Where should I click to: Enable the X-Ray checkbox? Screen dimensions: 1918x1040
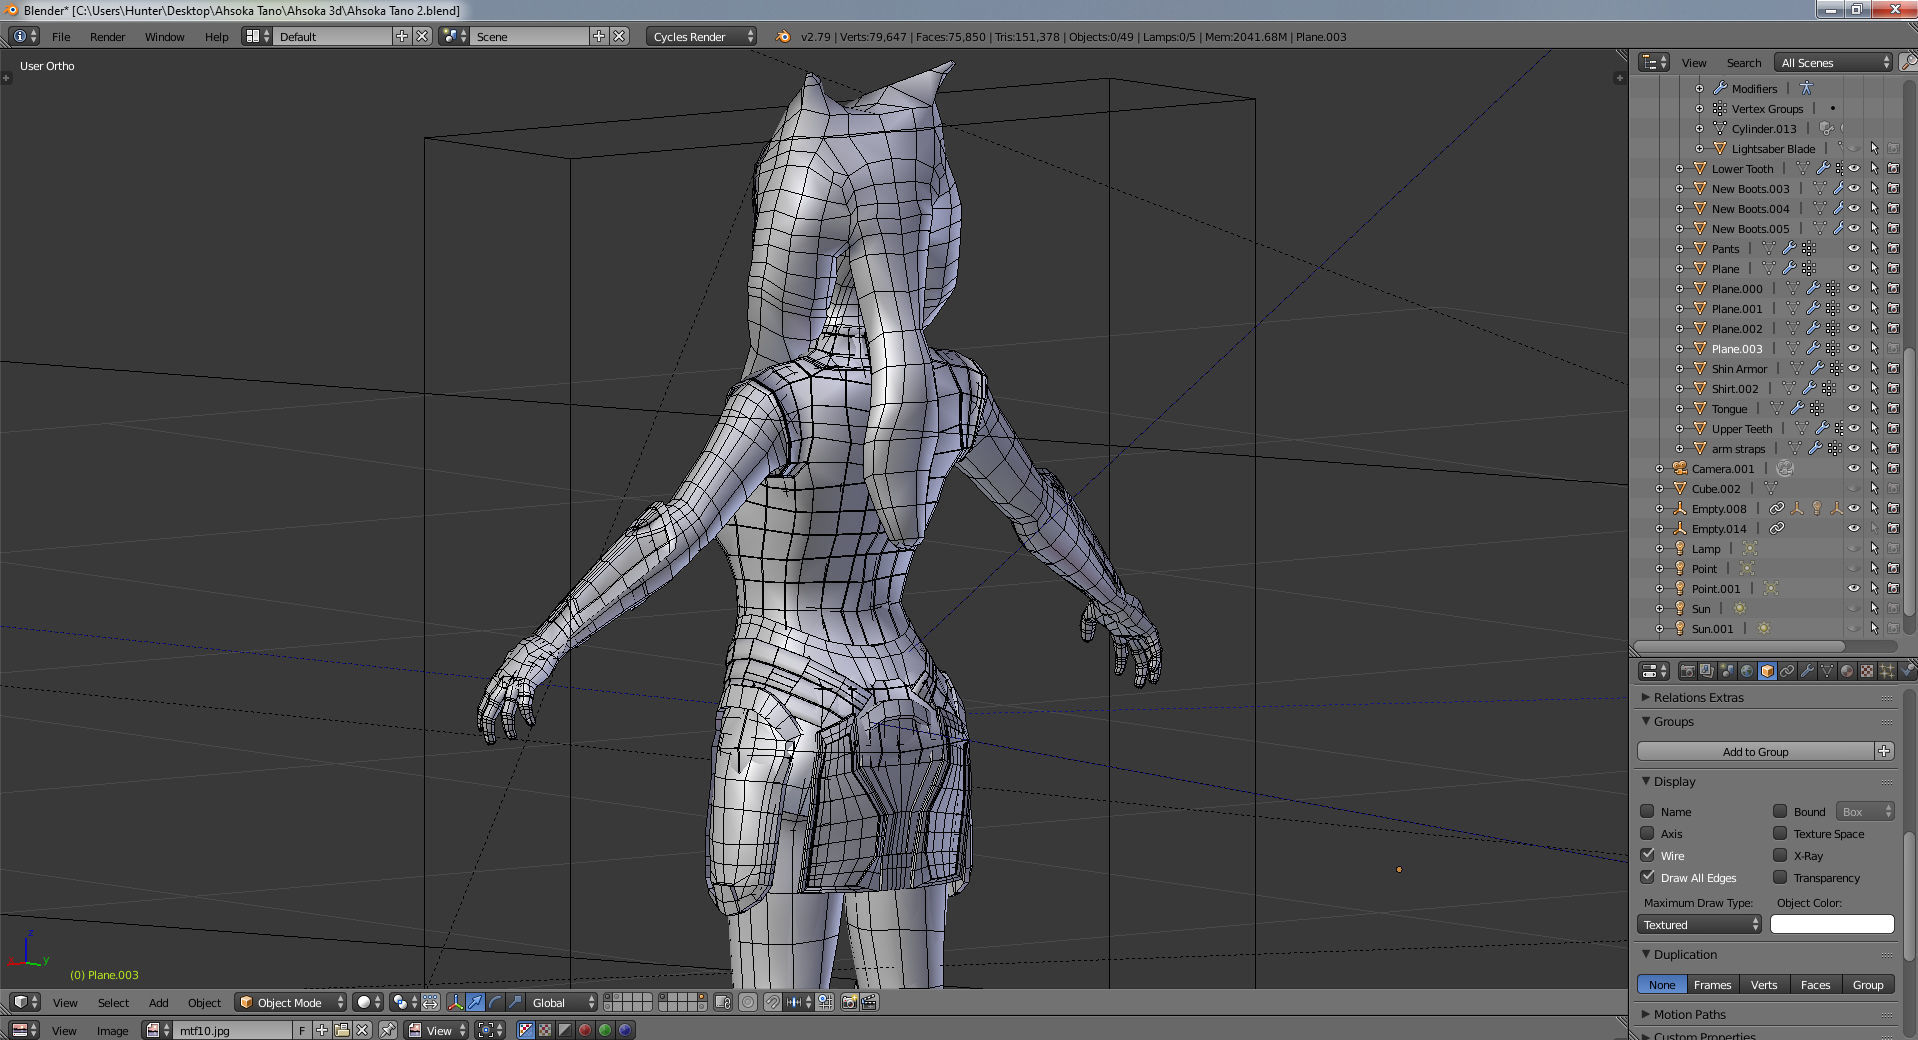tap(1780, 855)
